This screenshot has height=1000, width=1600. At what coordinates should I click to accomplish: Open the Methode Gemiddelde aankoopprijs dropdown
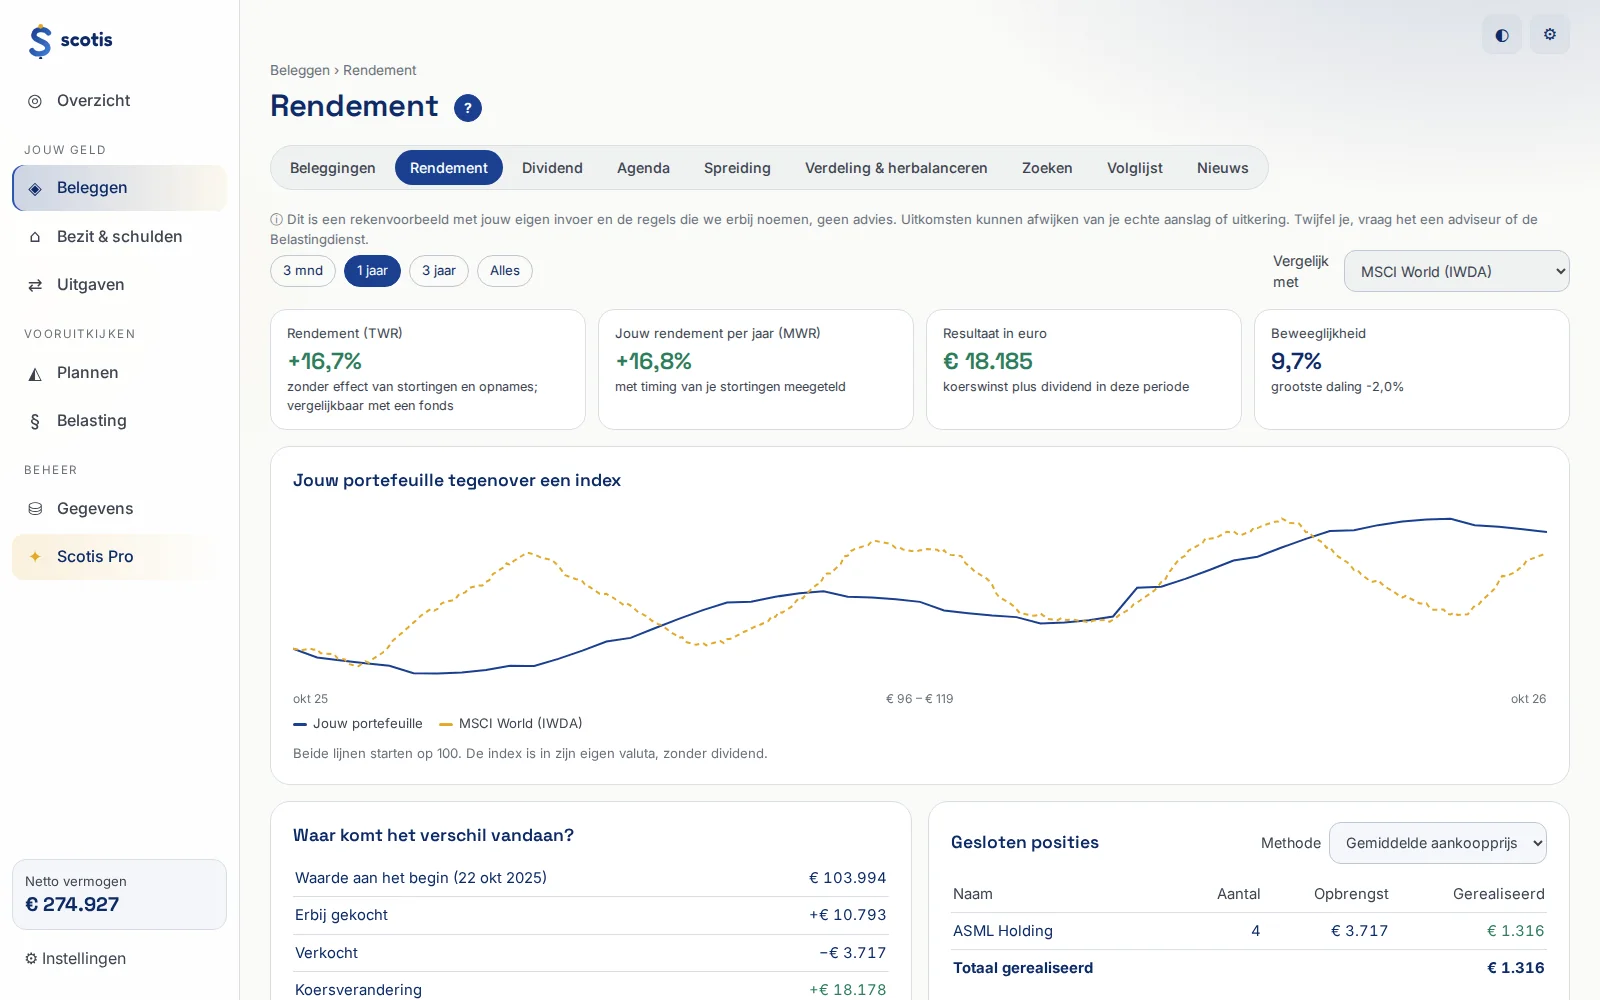point(1438,843)
